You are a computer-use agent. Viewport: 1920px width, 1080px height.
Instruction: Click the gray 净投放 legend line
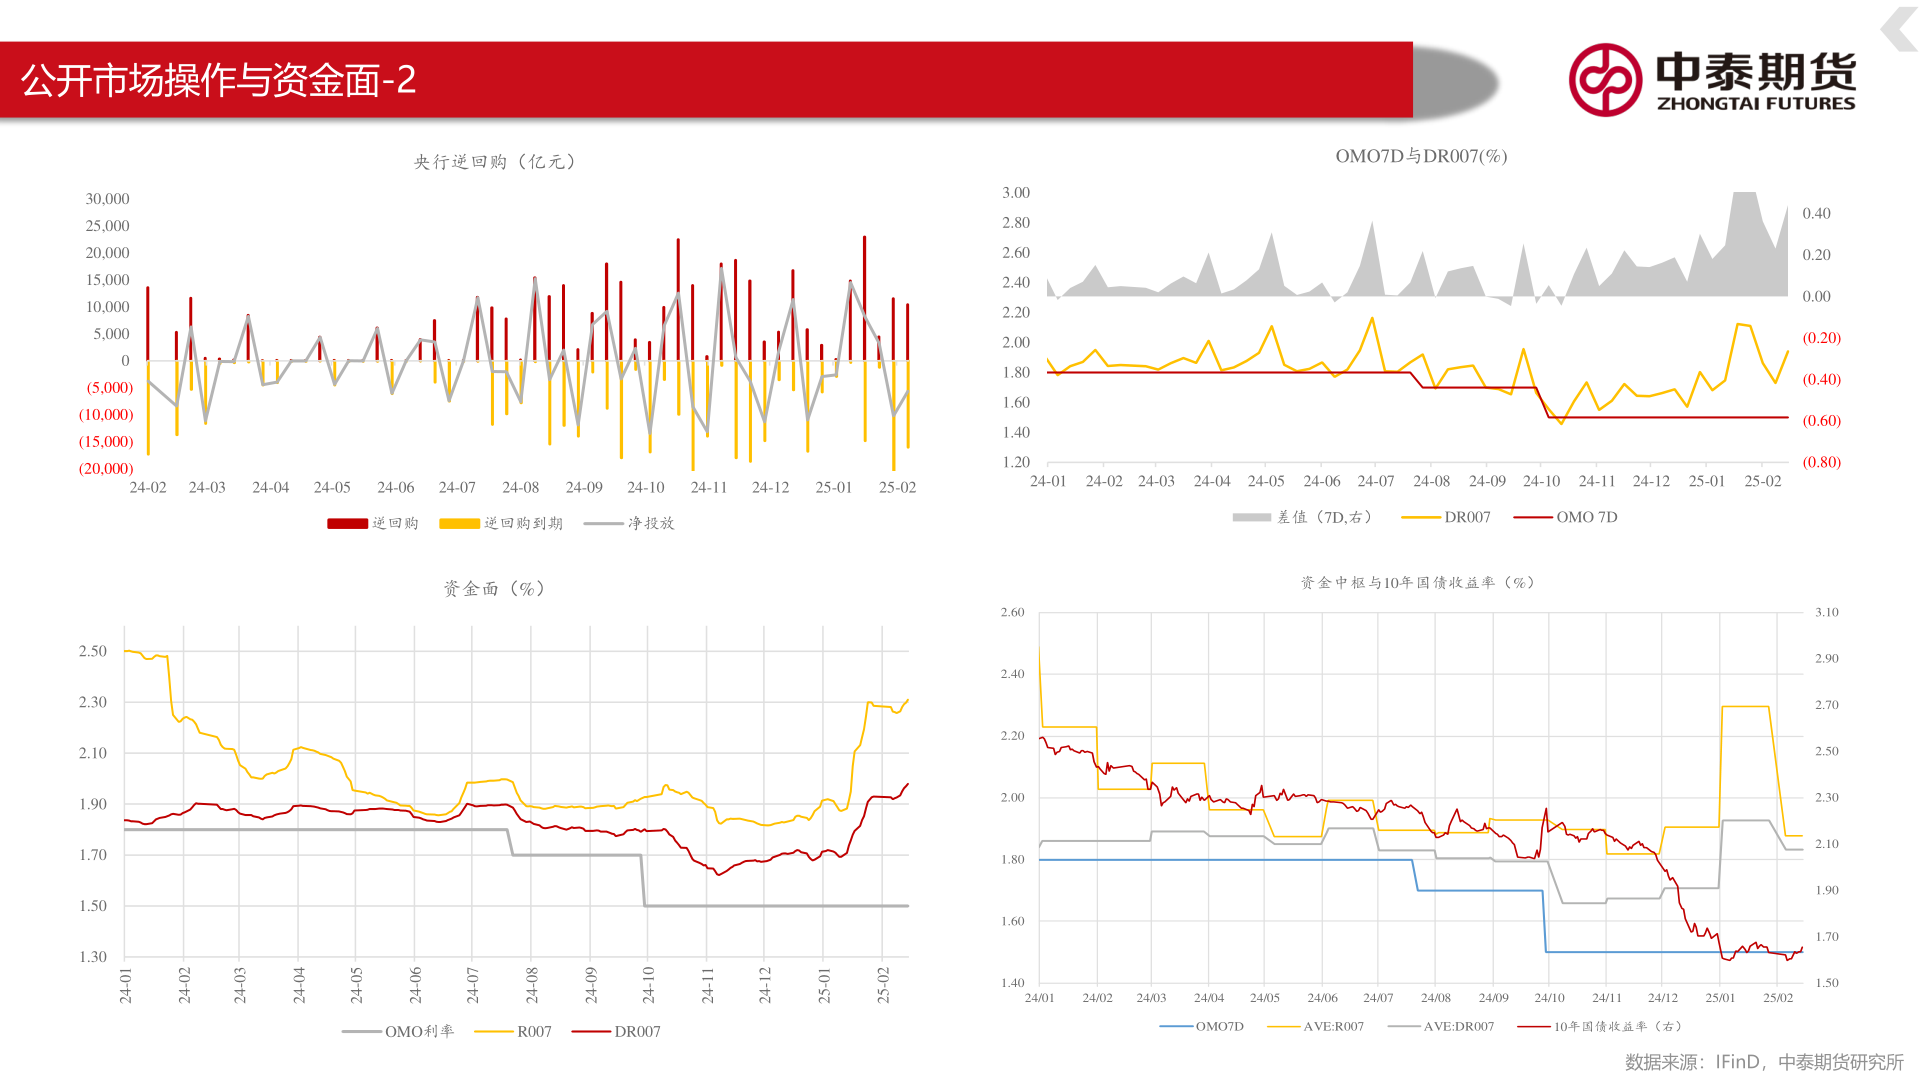(x=603, y=523)
